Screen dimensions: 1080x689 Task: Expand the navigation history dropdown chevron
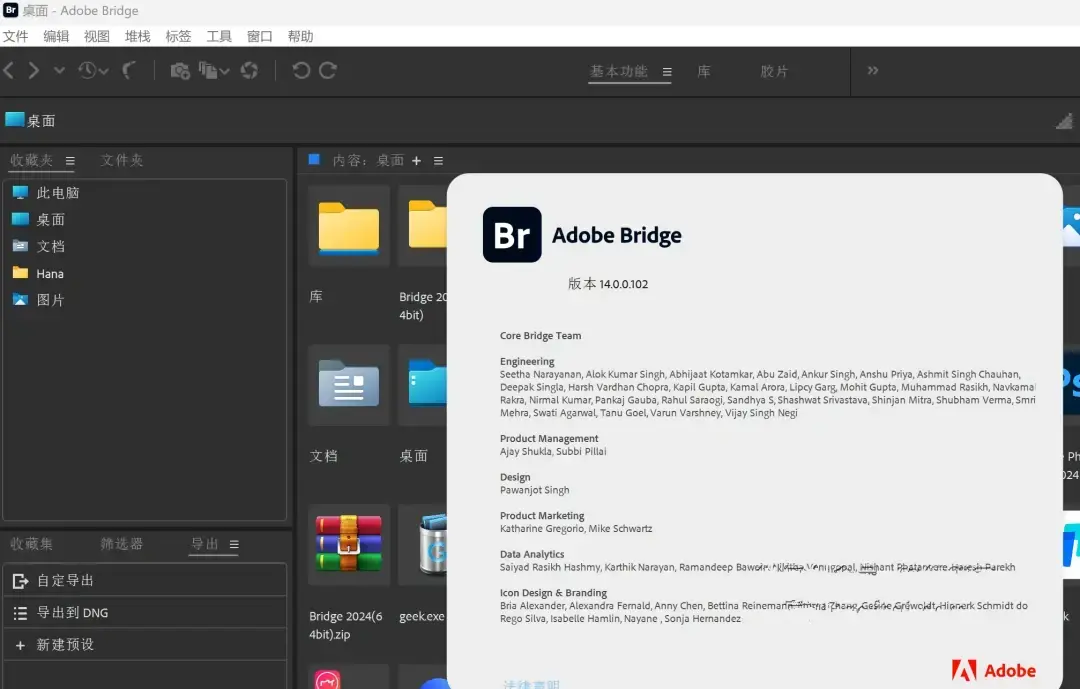[58, 71]
